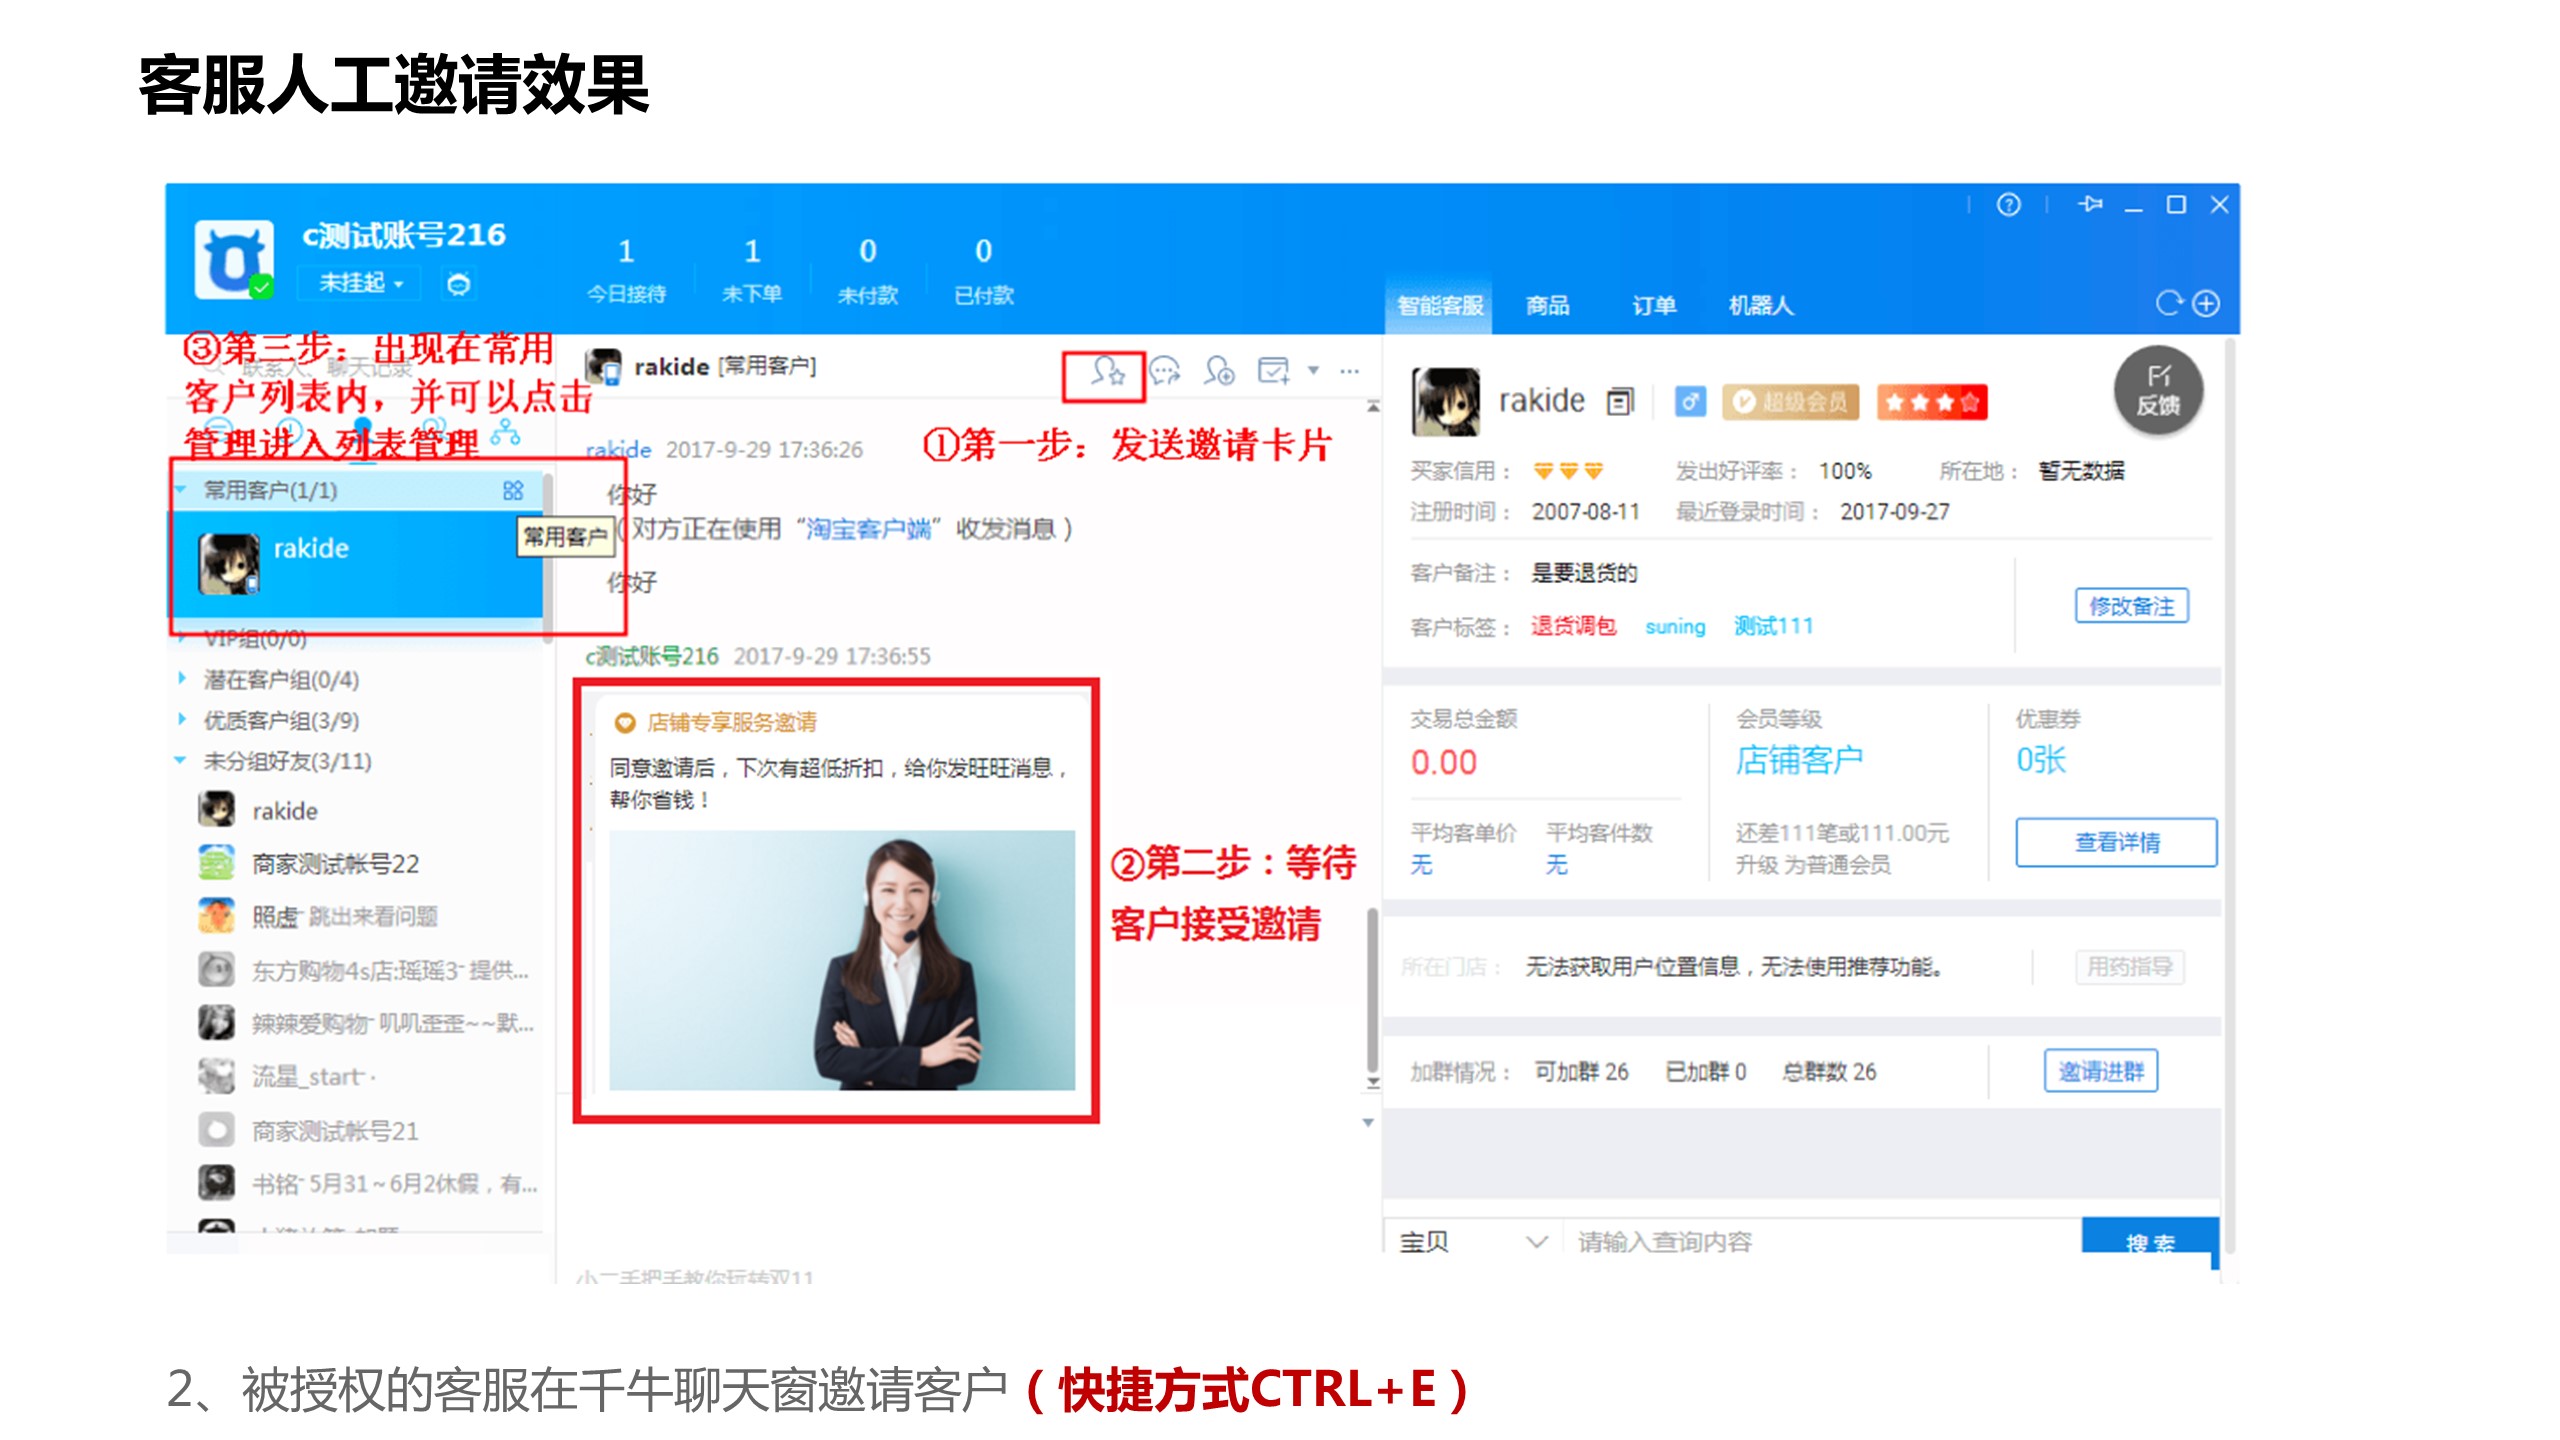Click the 请输入查询内容 search field
Screen dimensions: 2560x1440
click(1820, 1241)
